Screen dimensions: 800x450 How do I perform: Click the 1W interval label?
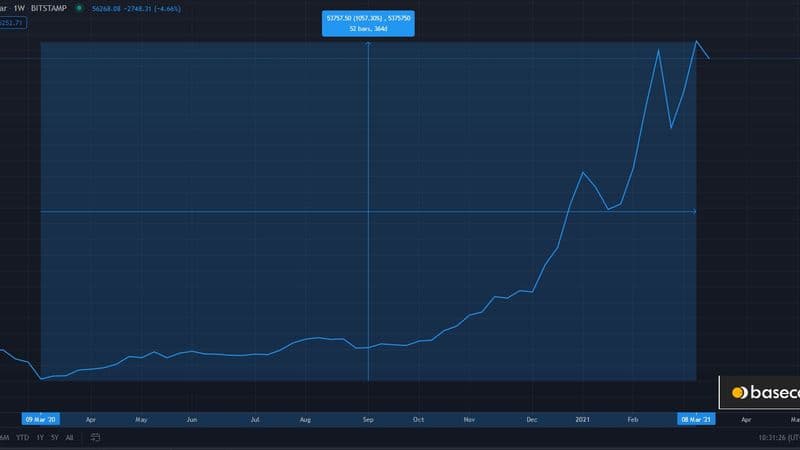[19, 8]
